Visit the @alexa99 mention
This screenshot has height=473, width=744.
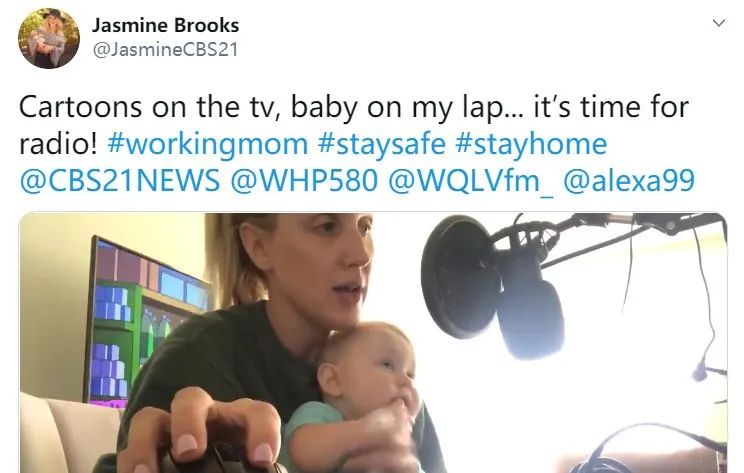[x=629, y=181]
